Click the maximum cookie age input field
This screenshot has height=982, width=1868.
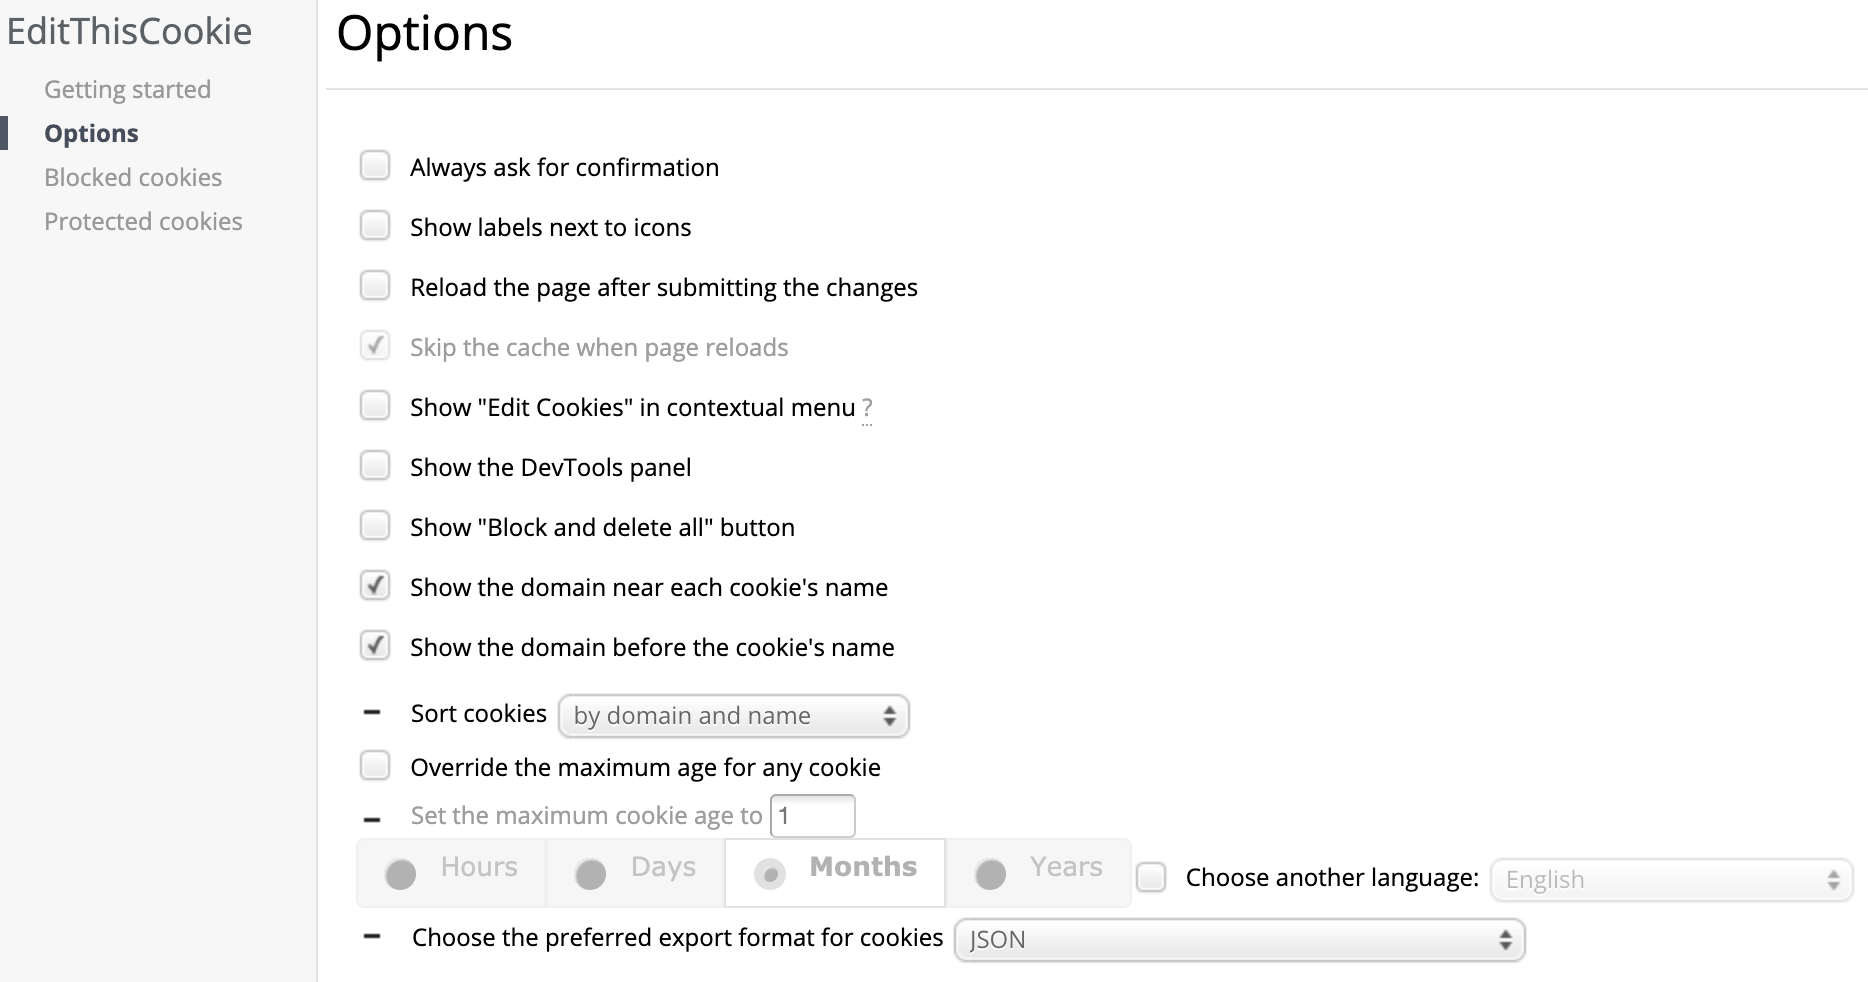tap(812, 815)
